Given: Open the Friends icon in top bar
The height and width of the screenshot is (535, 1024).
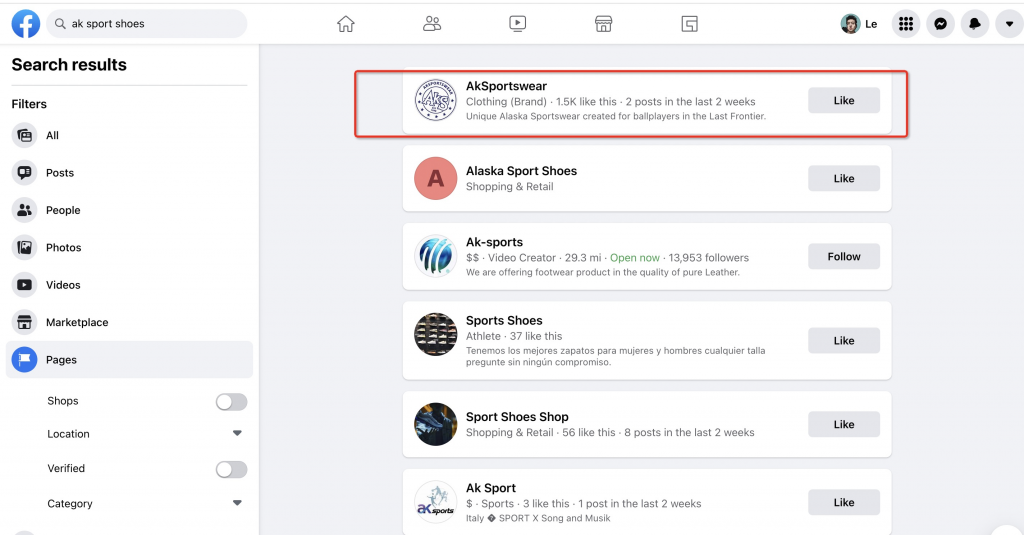Looking at the screenshot, I should pyautogui.click(x=432, y=24).
